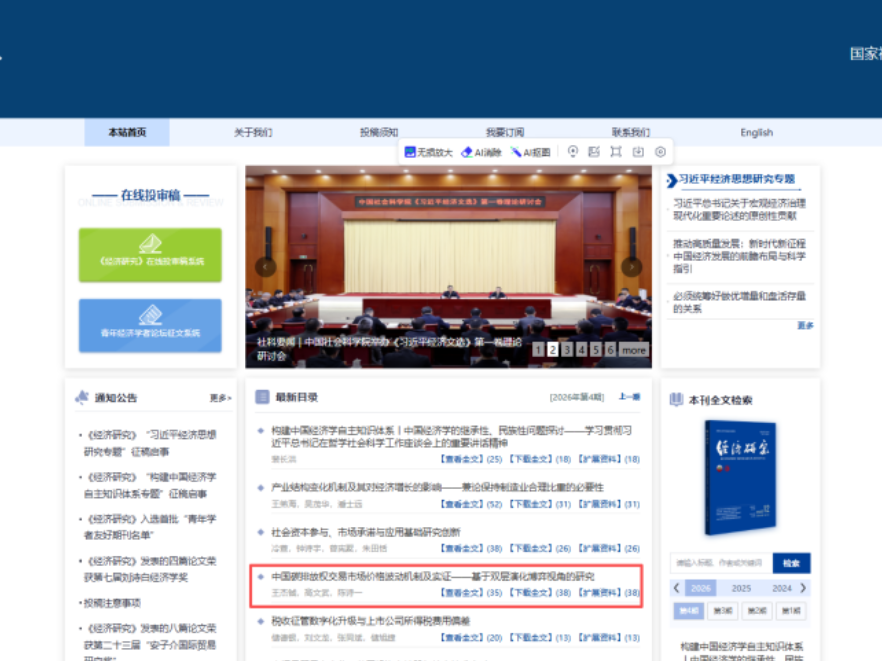Go to carousel slide 5
The height and width of the screenshot is (661, 882).
[x=596, y=350]
